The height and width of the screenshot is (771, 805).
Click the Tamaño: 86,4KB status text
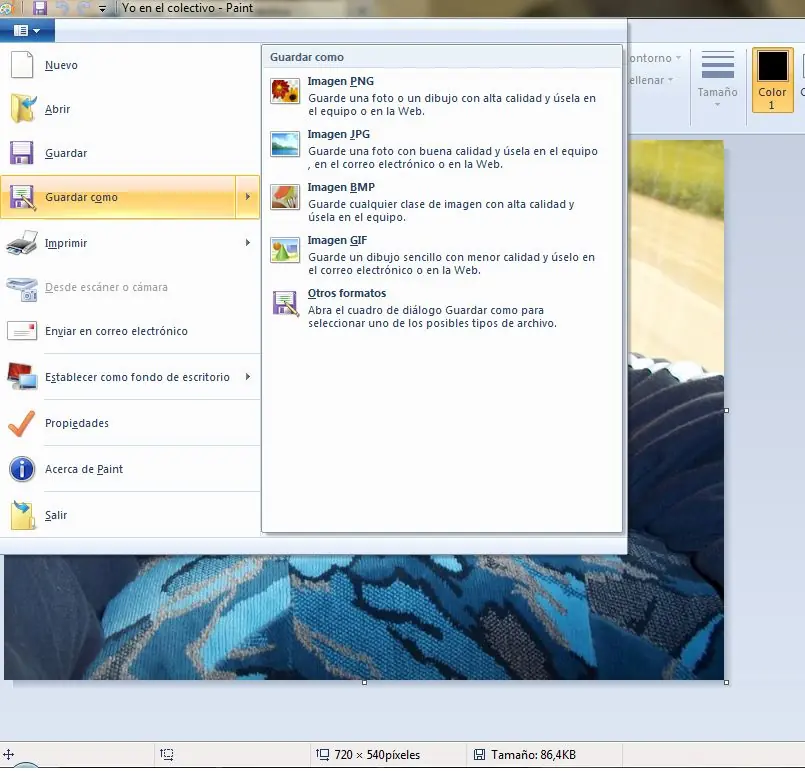[533, 755]
